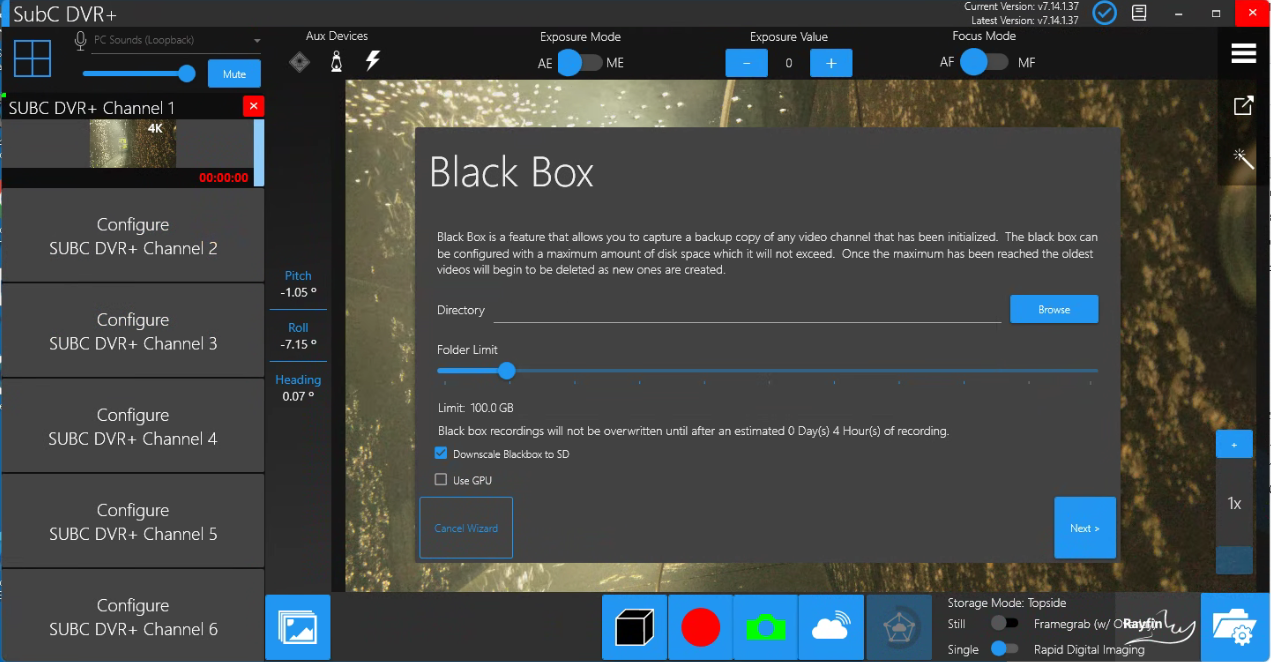Screen dimensions: 1271x662
Task: Adjust the audio volume slider
Action: pos(139,73)
